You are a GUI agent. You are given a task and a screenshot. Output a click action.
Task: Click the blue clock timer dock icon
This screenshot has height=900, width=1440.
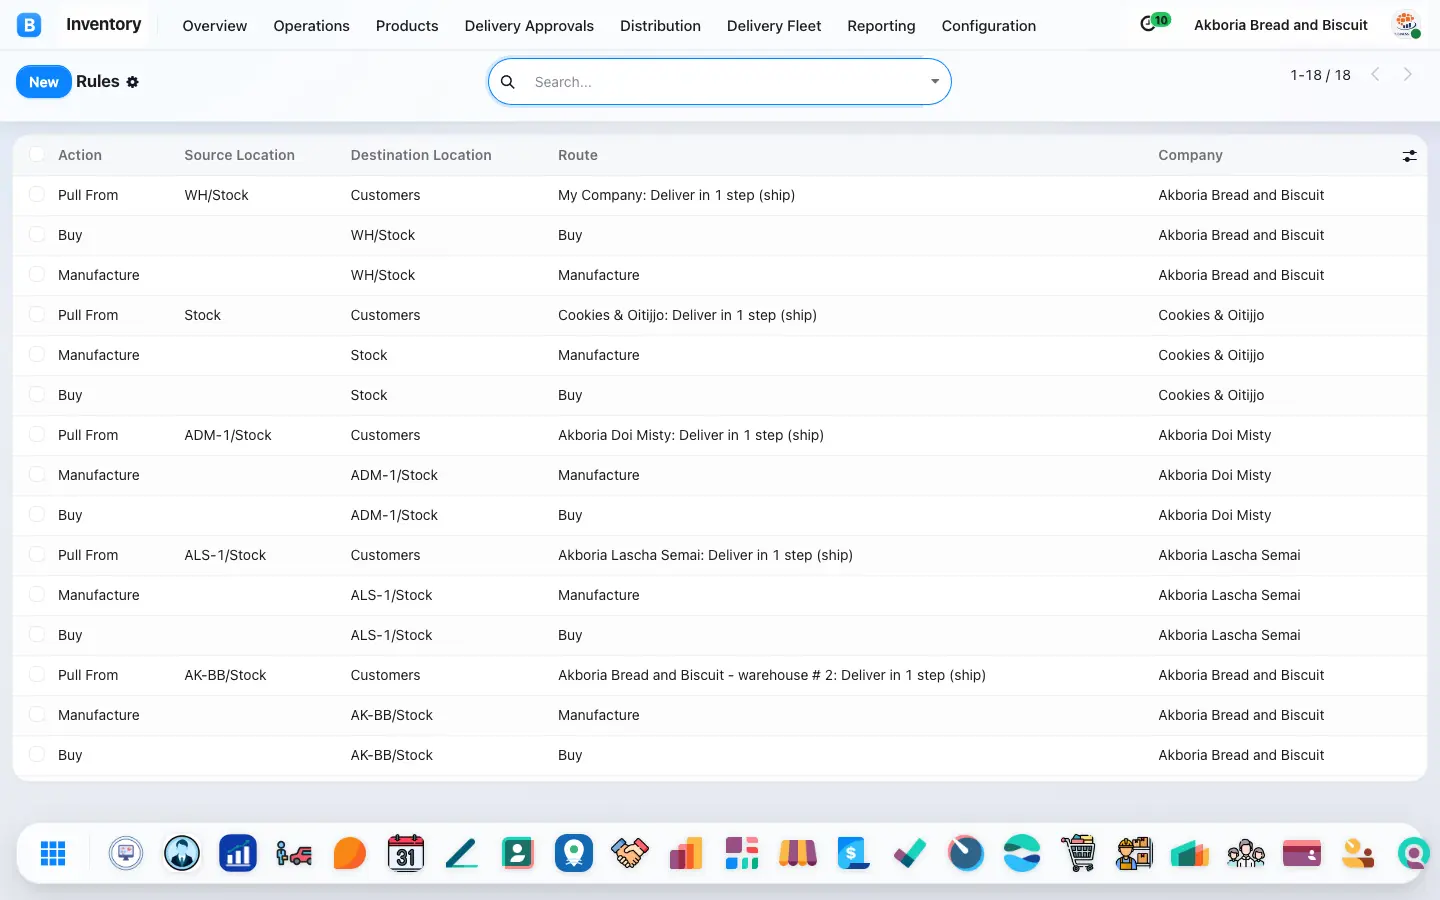tap(966, 853)
